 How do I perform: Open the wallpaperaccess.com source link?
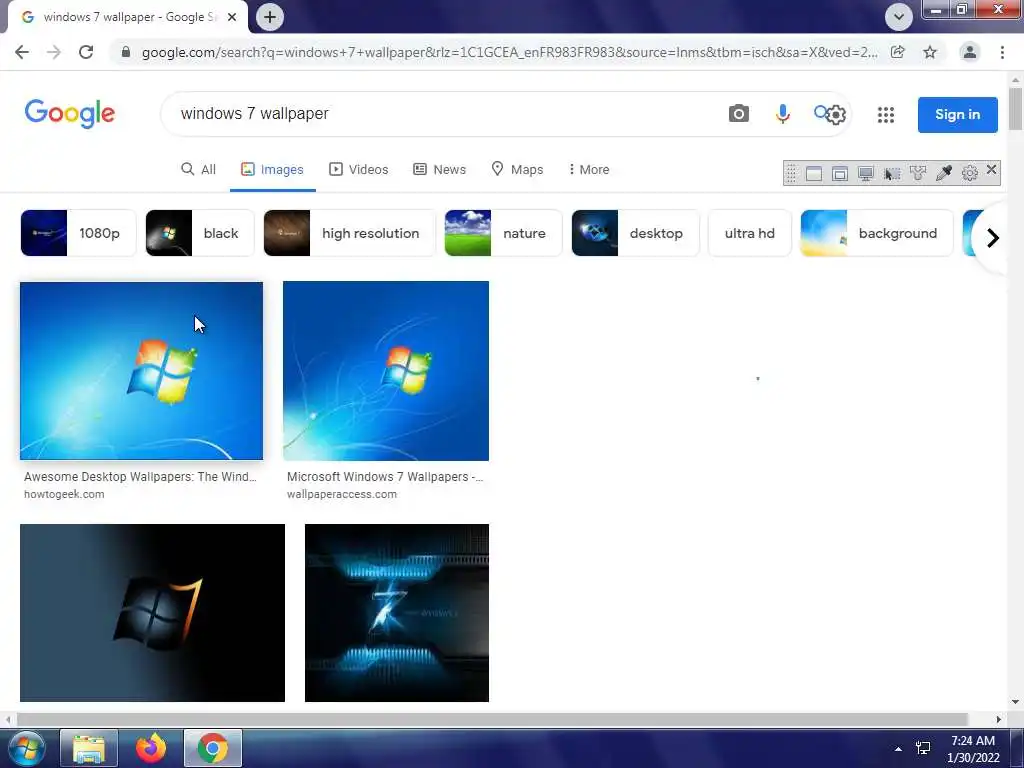pyautogui.click(x=342, y=494)
